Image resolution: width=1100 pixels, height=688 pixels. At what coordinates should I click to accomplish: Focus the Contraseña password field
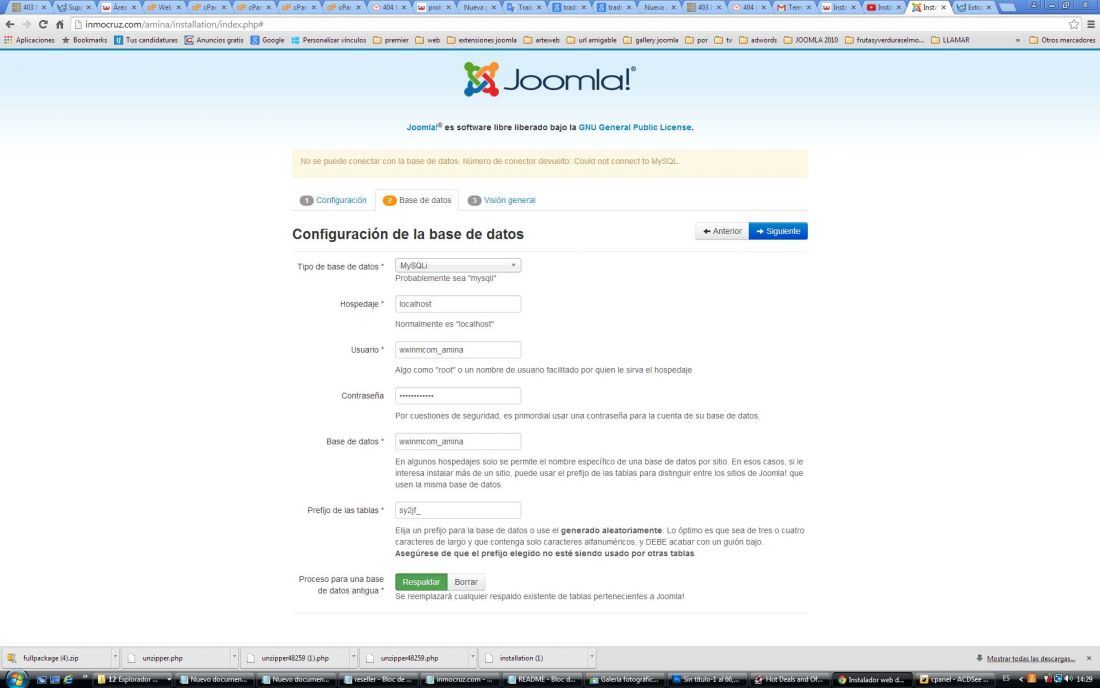click(x=457, y=396)
